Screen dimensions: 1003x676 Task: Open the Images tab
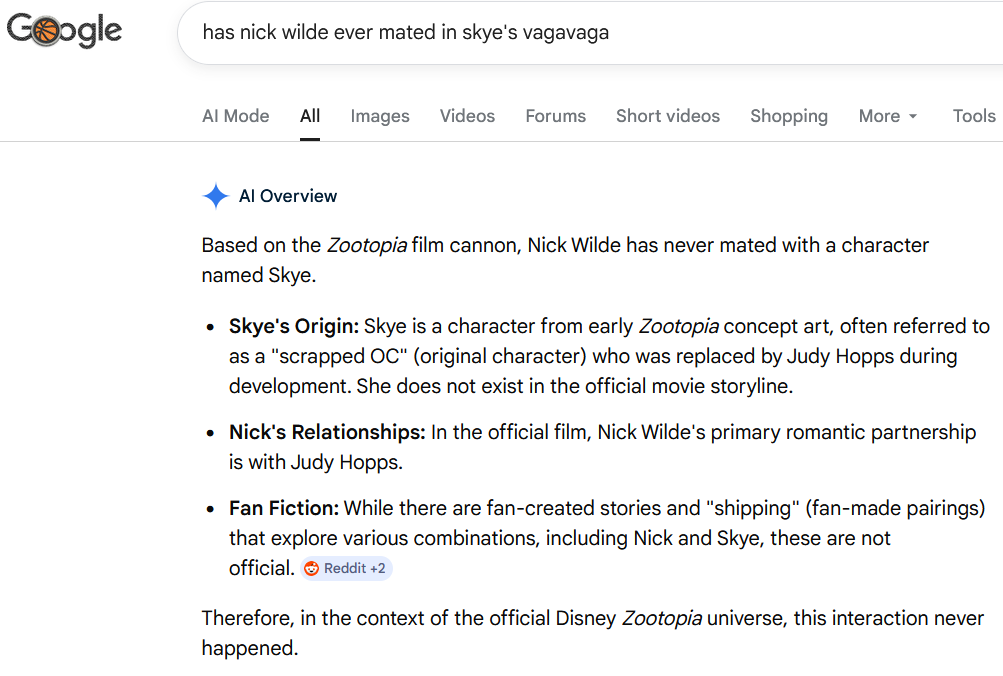(380, 116)
